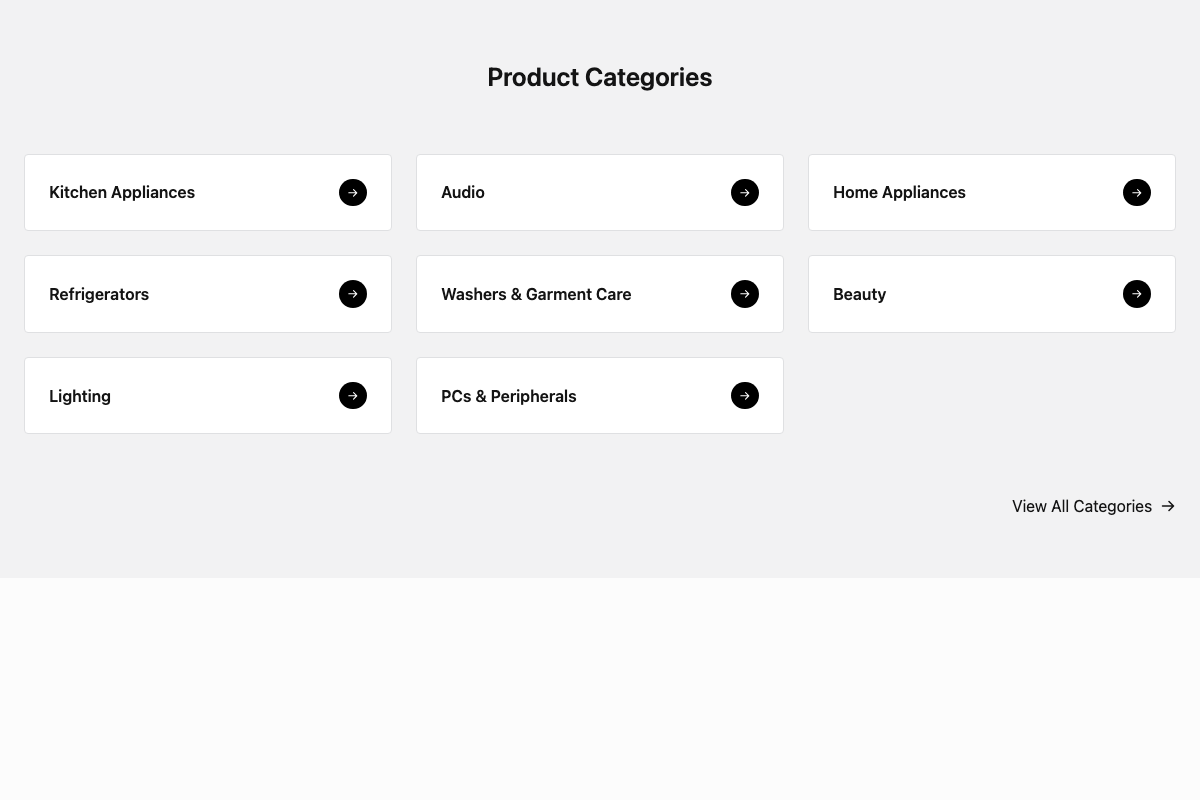1200x800 pixels.
Task: Click the Product Categories heading
Action: coord(600,77)
